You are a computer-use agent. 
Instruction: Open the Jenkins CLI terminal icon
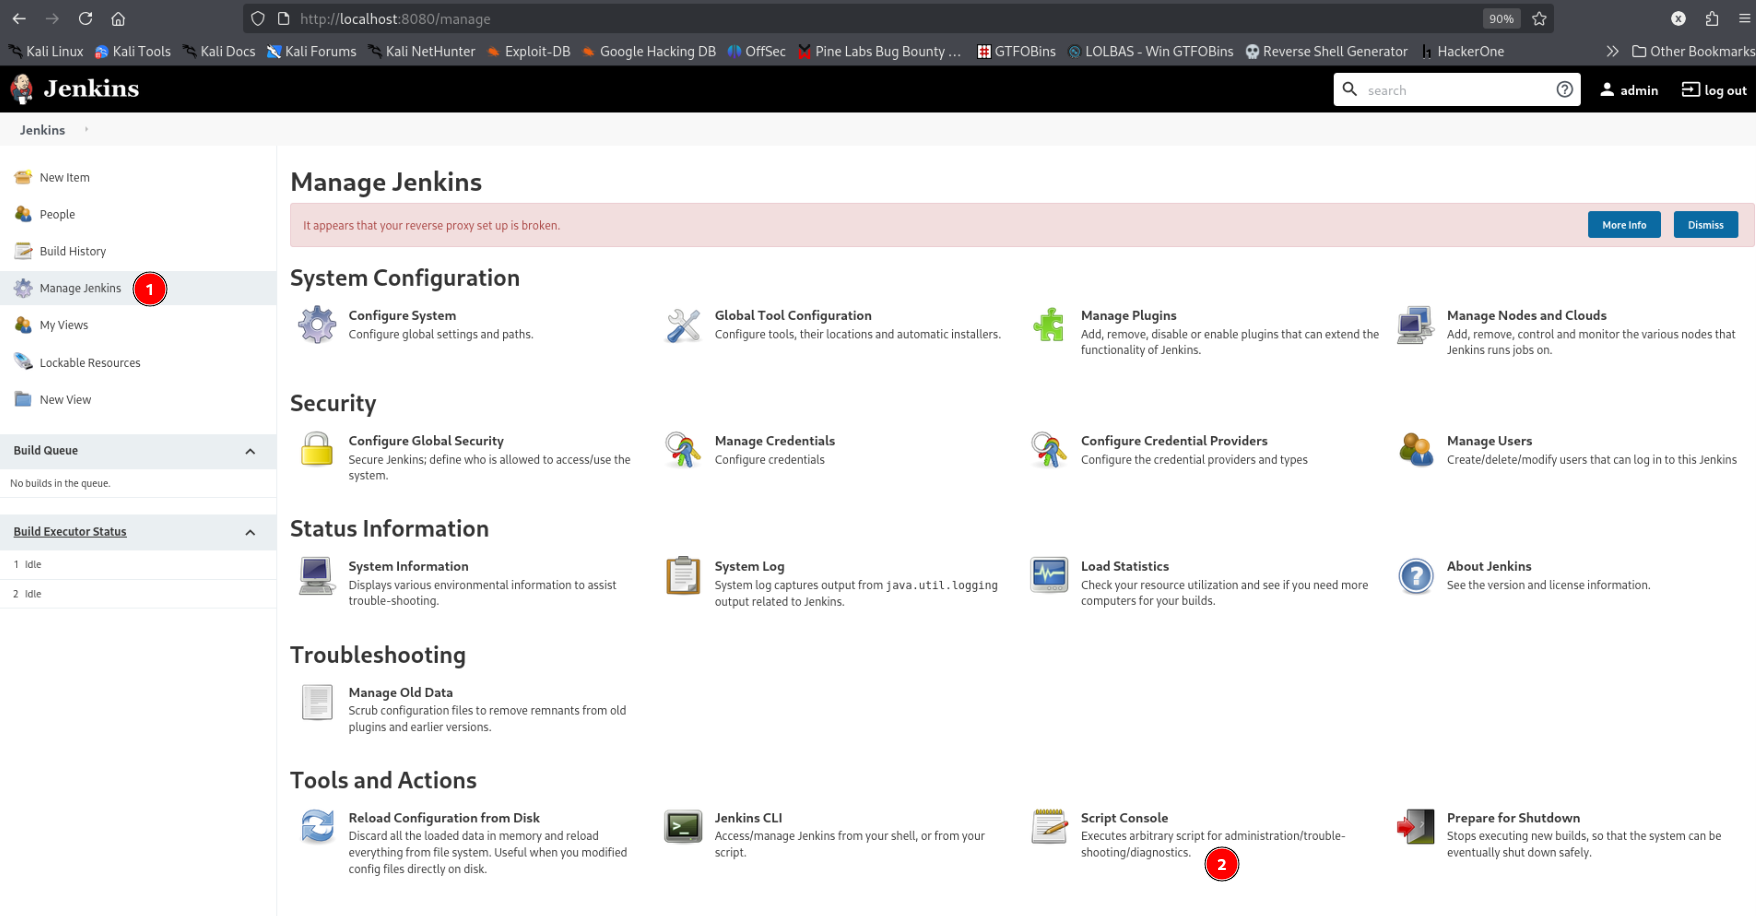tap(683, 827)
